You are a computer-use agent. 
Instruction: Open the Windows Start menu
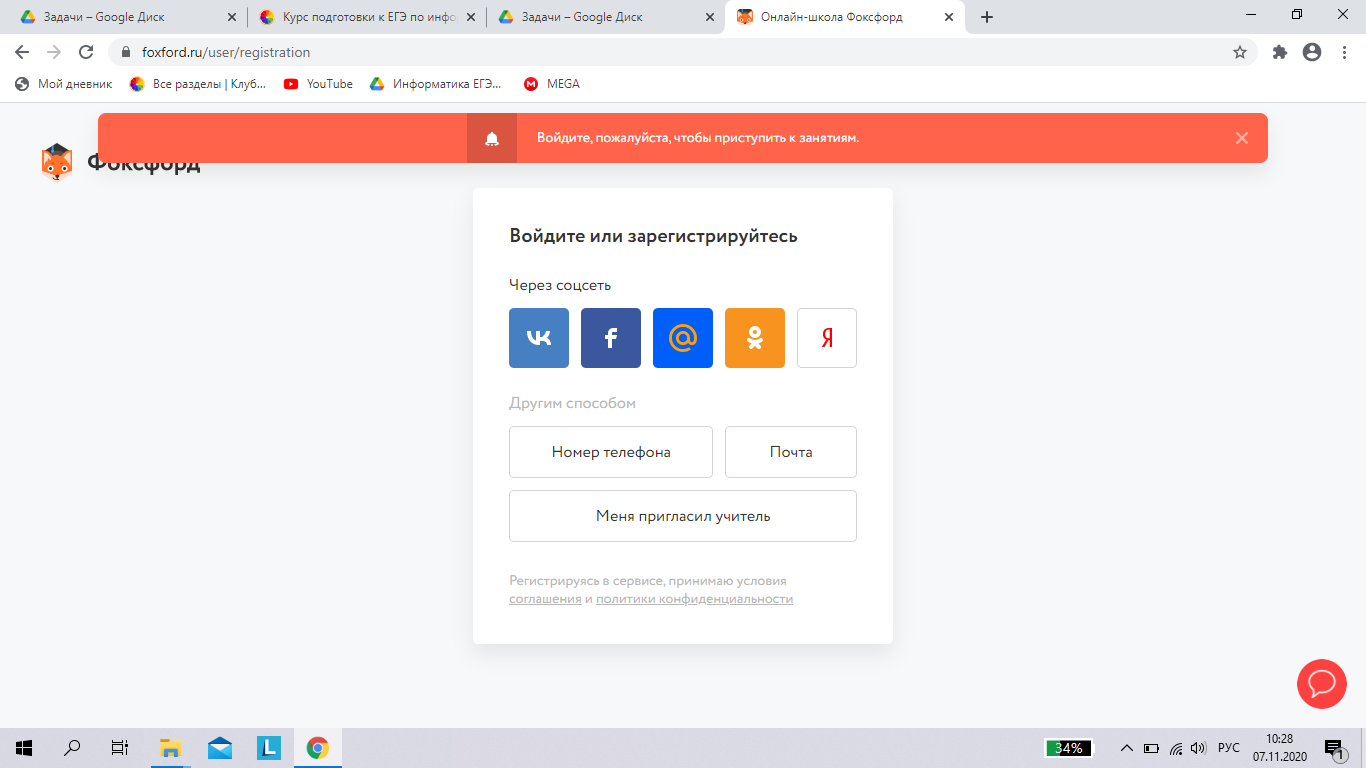[24, 747]
